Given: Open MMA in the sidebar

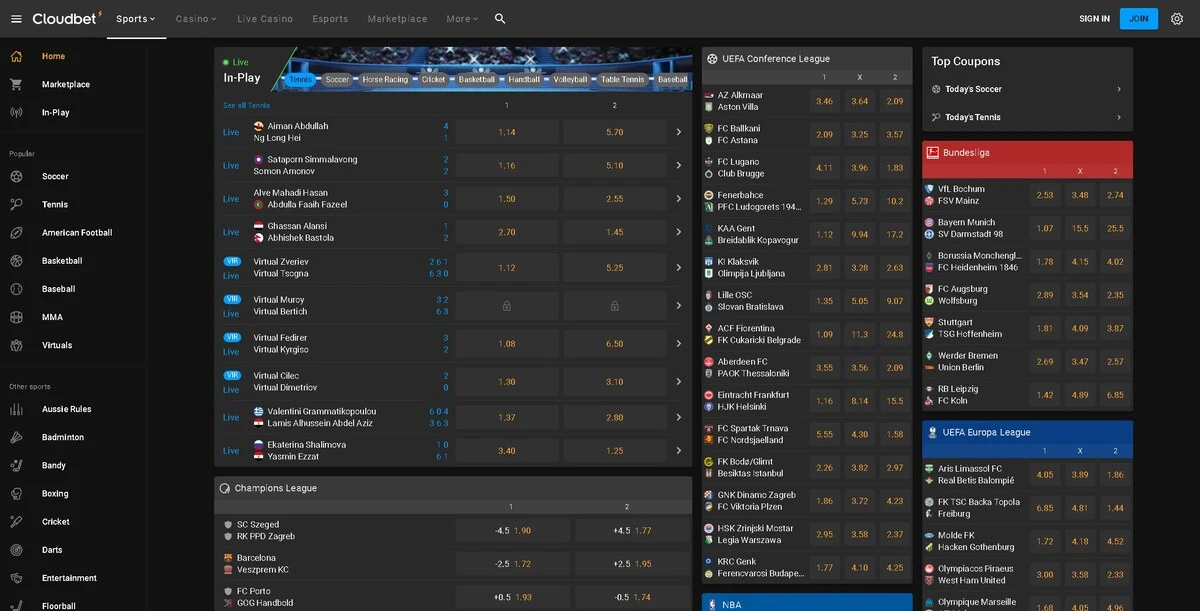Looking at the screenshot, I should (52, 317).
